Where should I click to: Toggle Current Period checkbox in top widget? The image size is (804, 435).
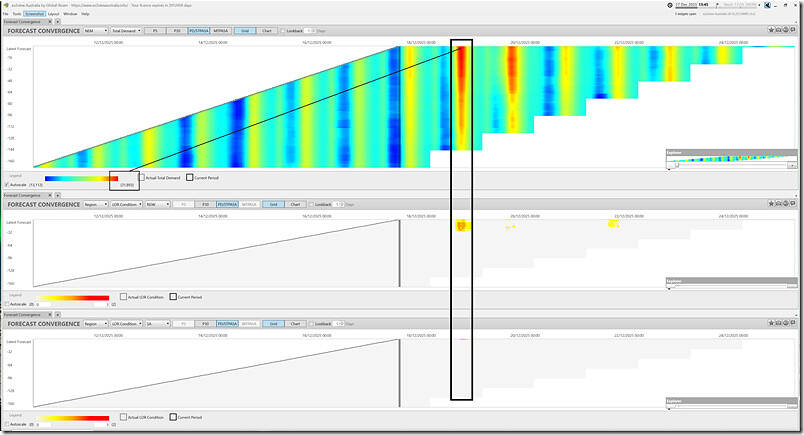[x=189, y=177]
